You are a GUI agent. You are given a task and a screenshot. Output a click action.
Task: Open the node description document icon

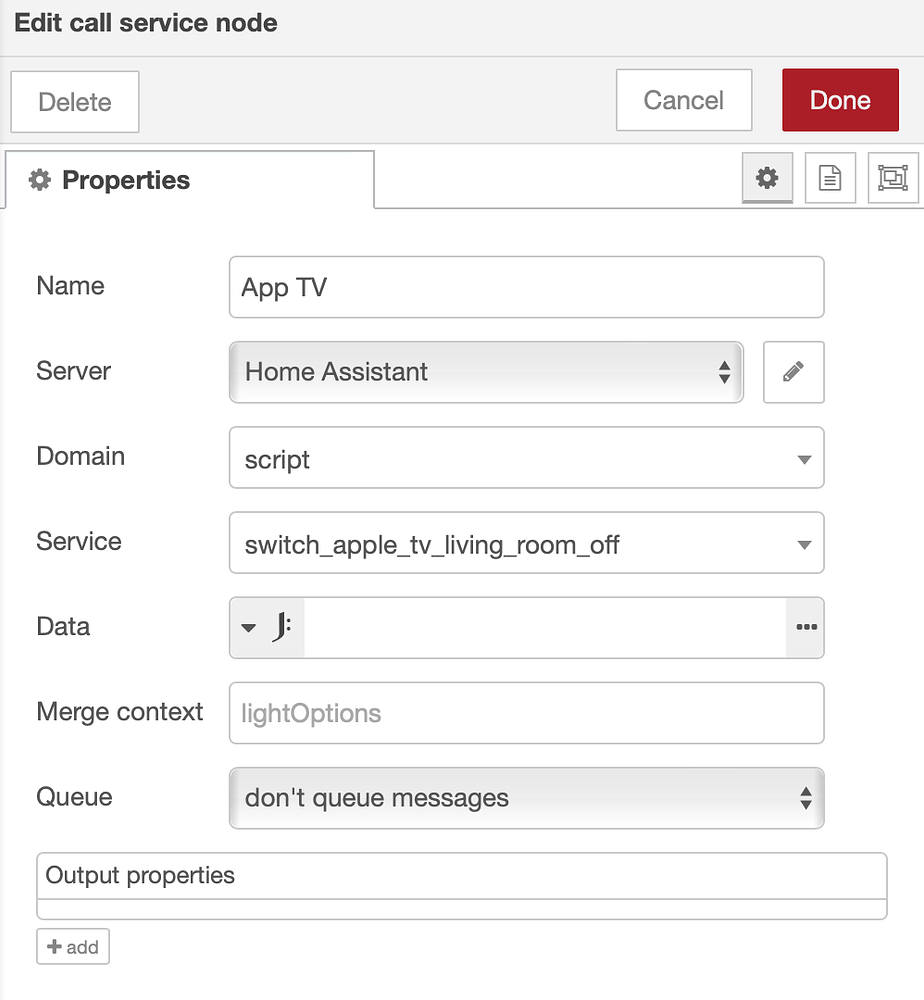tap(830, 177)
